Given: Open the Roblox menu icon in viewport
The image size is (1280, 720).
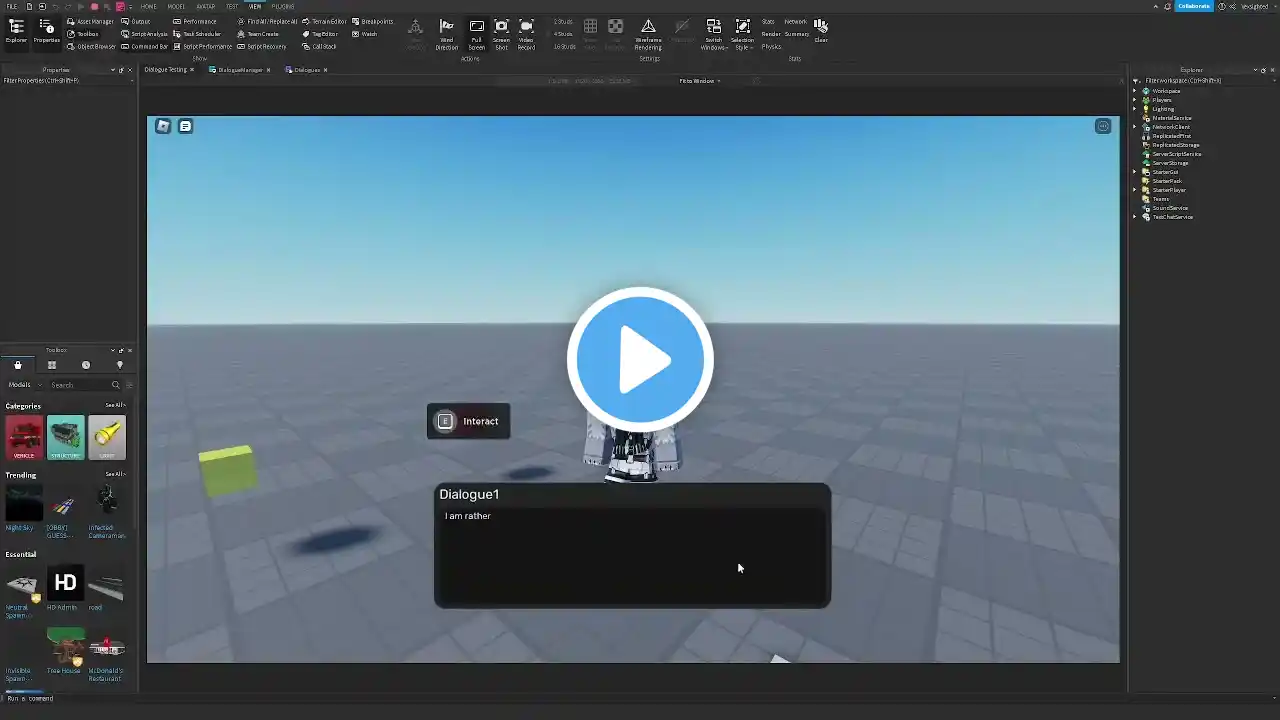Looking at the screenshot, I should [163, 126].
